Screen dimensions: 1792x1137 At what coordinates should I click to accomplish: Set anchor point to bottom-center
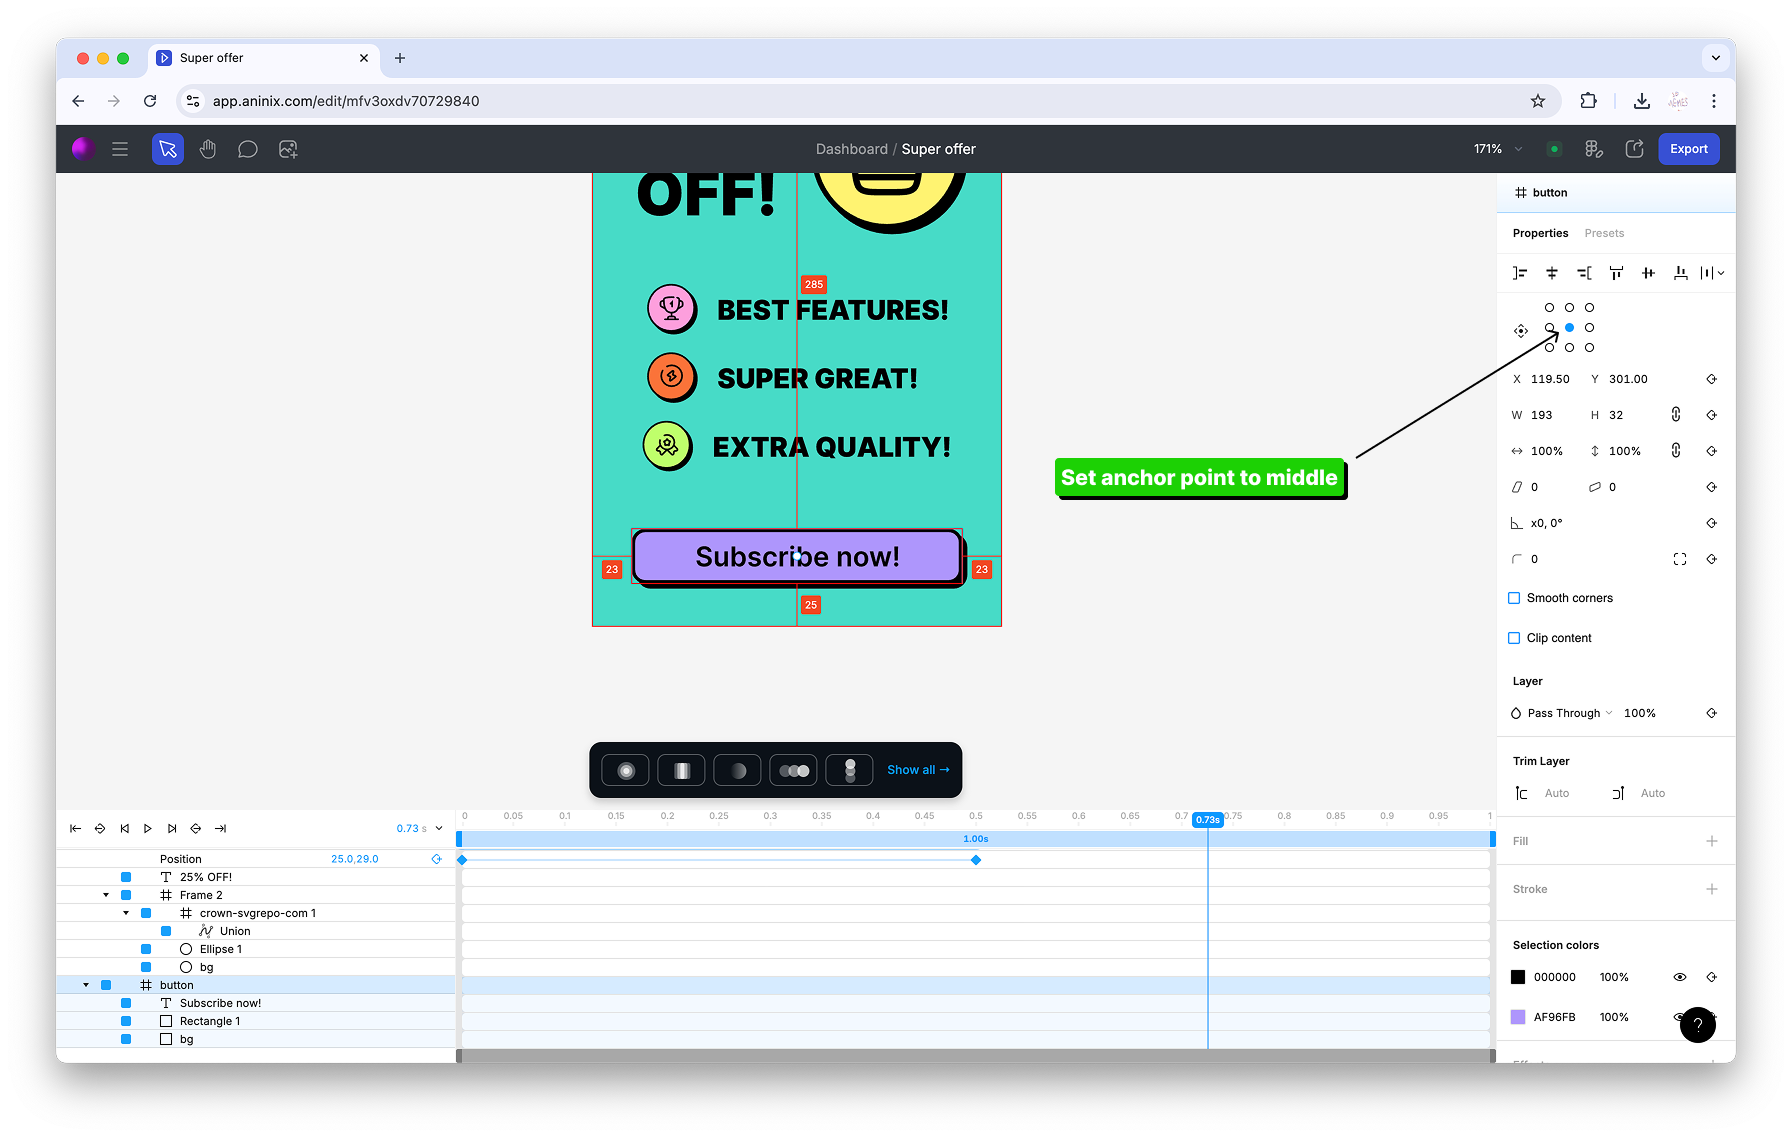pyautogui.click(x=1569, y=348)
